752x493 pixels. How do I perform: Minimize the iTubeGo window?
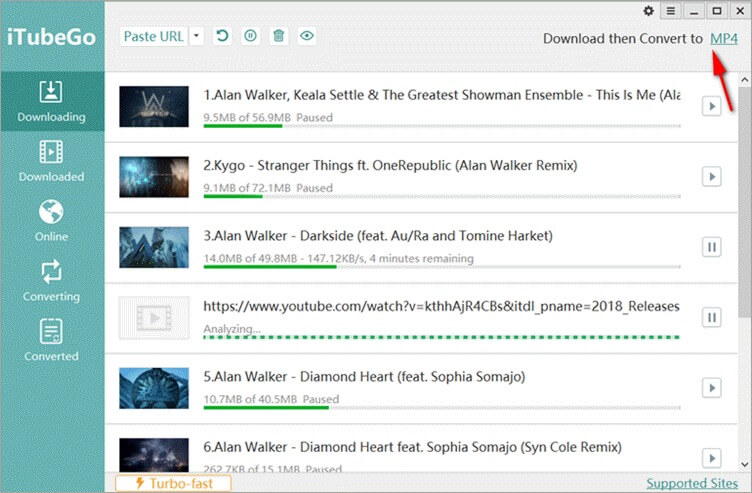point(693,11)
